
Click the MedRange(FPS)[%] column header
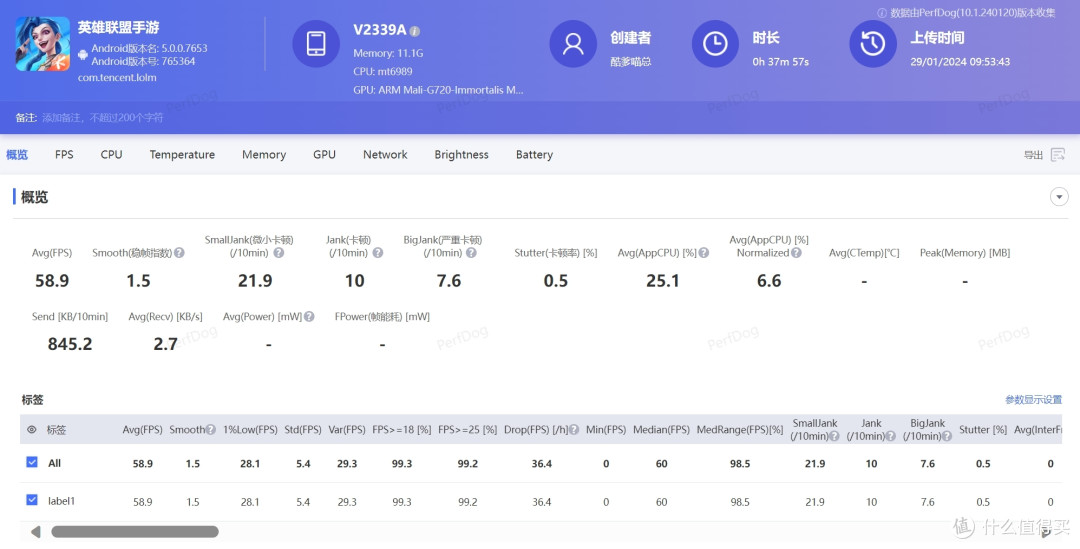coord(740,430)
